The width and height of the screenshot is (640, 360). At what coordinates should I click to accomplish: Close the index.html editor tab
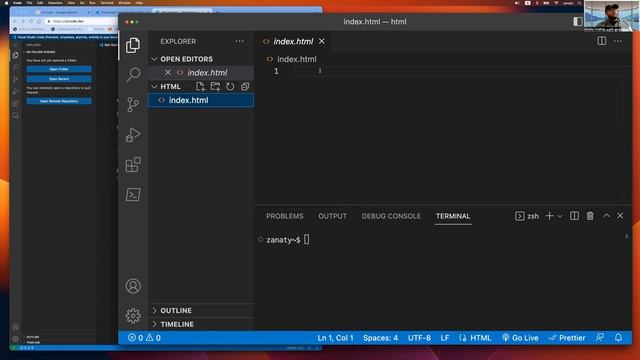pyautogui.click(x=322, y=41)
